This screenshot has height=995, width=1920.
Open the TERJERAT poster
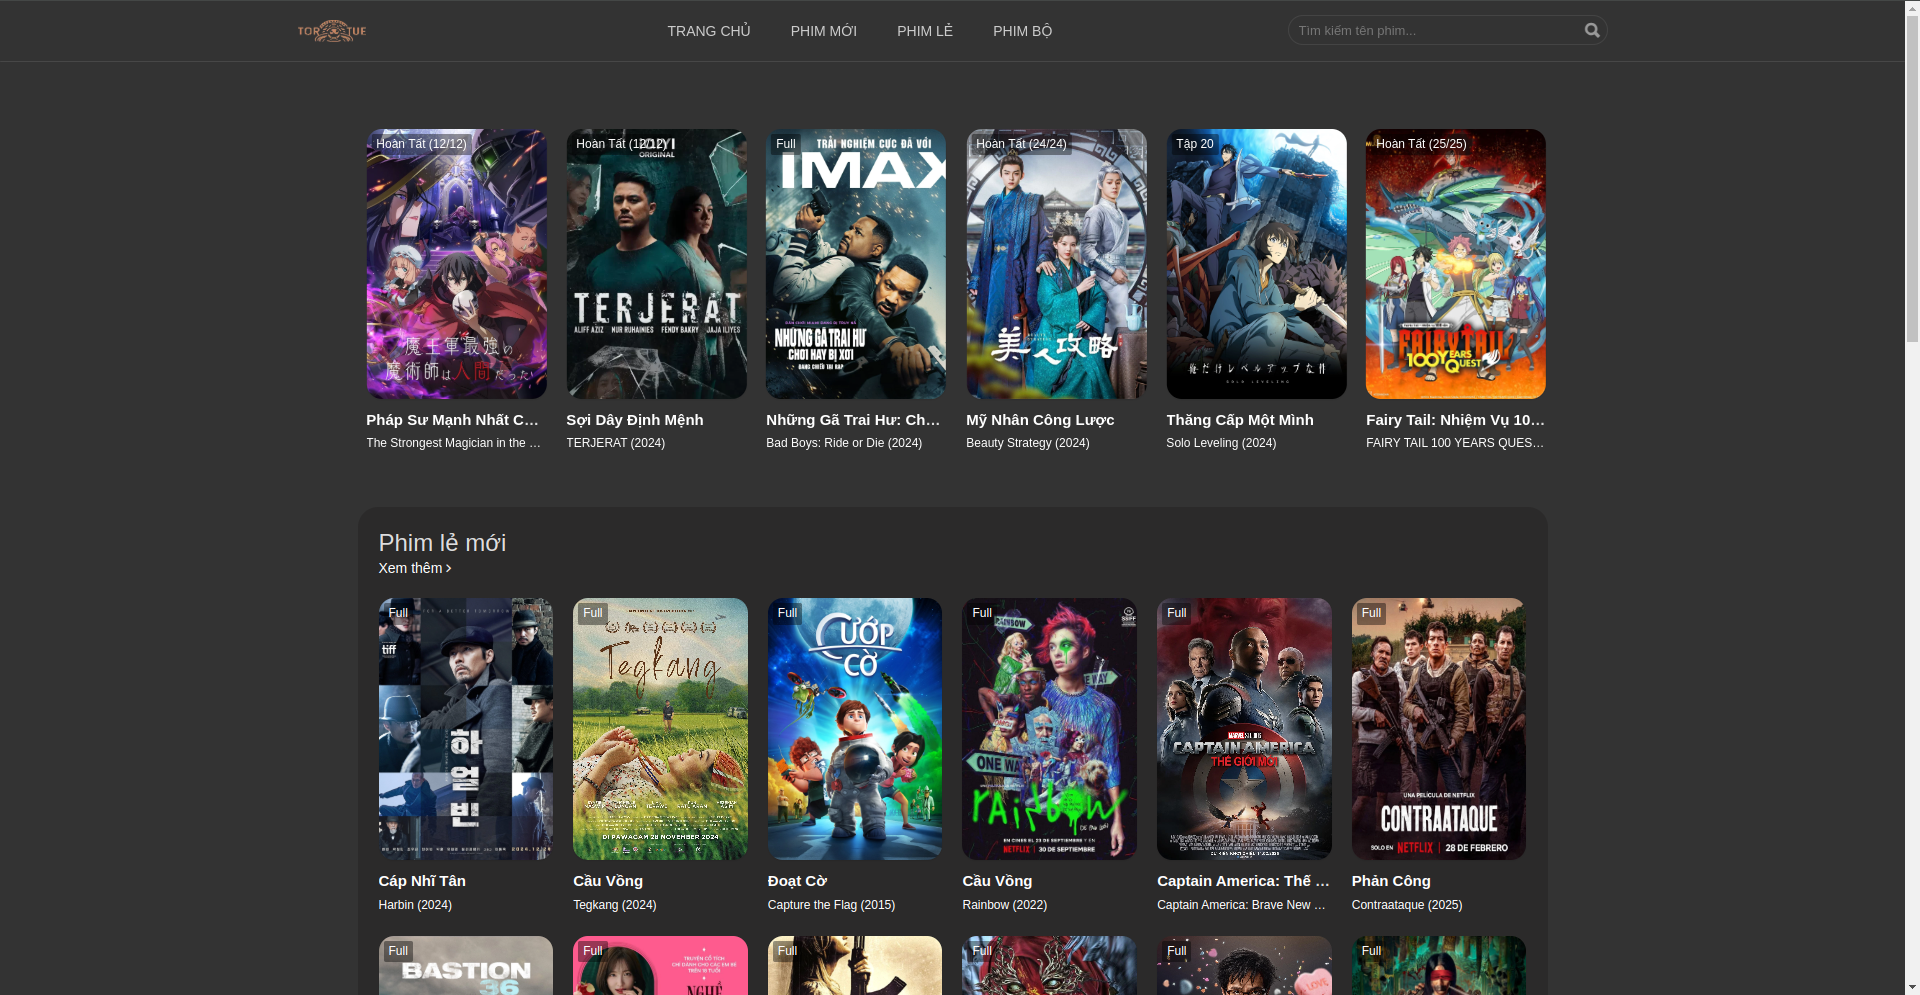pos(656,264)
